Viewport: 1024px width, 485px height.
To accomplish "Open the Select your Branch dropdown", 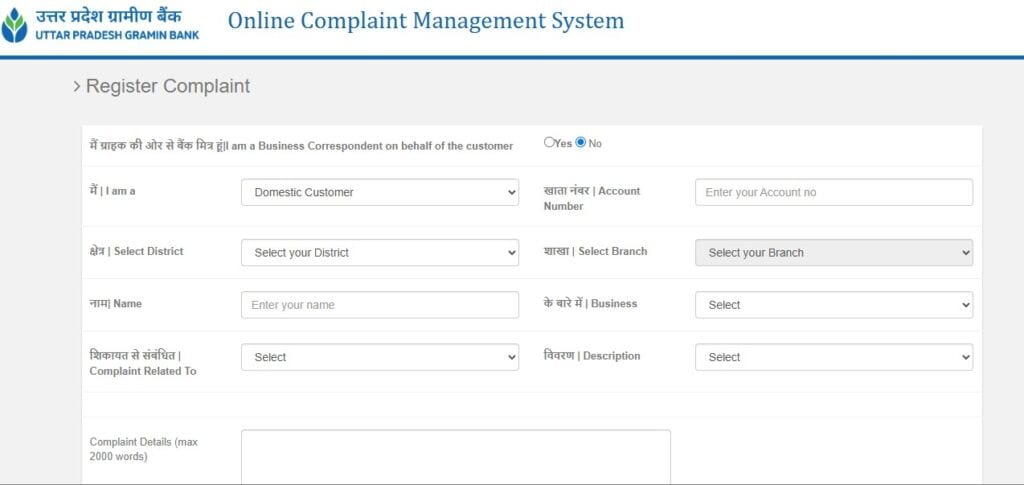I will click(834, 253).
